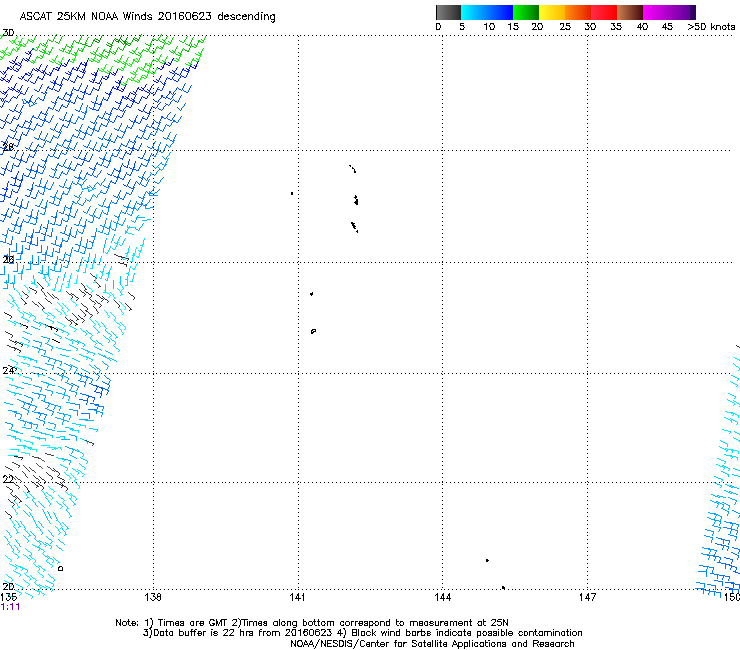The width and height of the screenshot is (740, 650).
Task: Click longitude axis label '147'
Action: [x=588, y=597]
